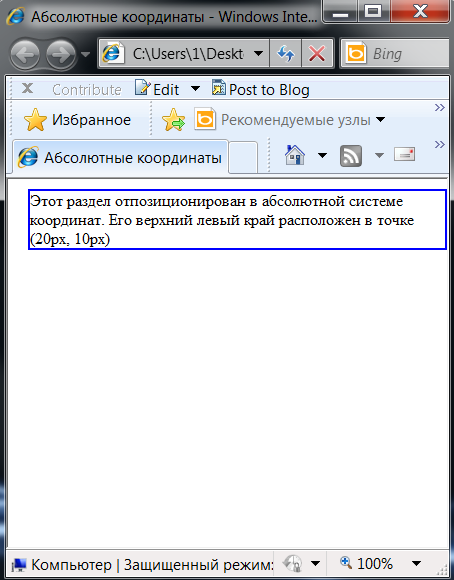Select the Абсолютные координаты tab
The width and height of the screenshot is (454, 580).
click(121, 157)
